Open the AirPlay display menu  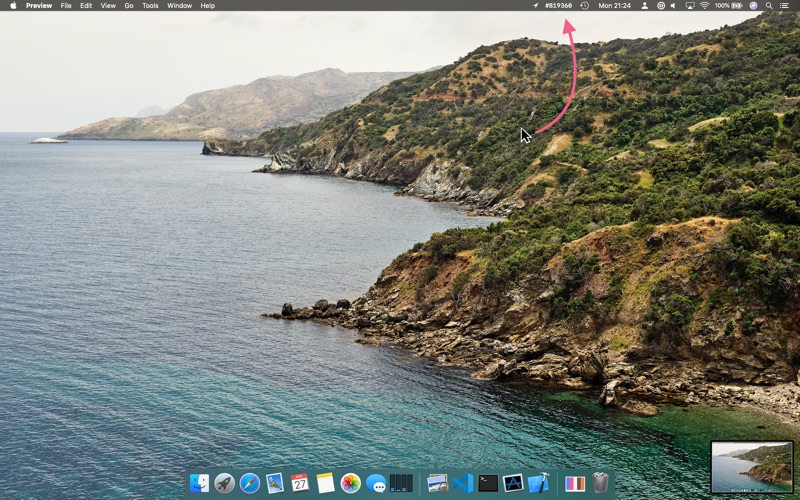(x=690, y=6)
